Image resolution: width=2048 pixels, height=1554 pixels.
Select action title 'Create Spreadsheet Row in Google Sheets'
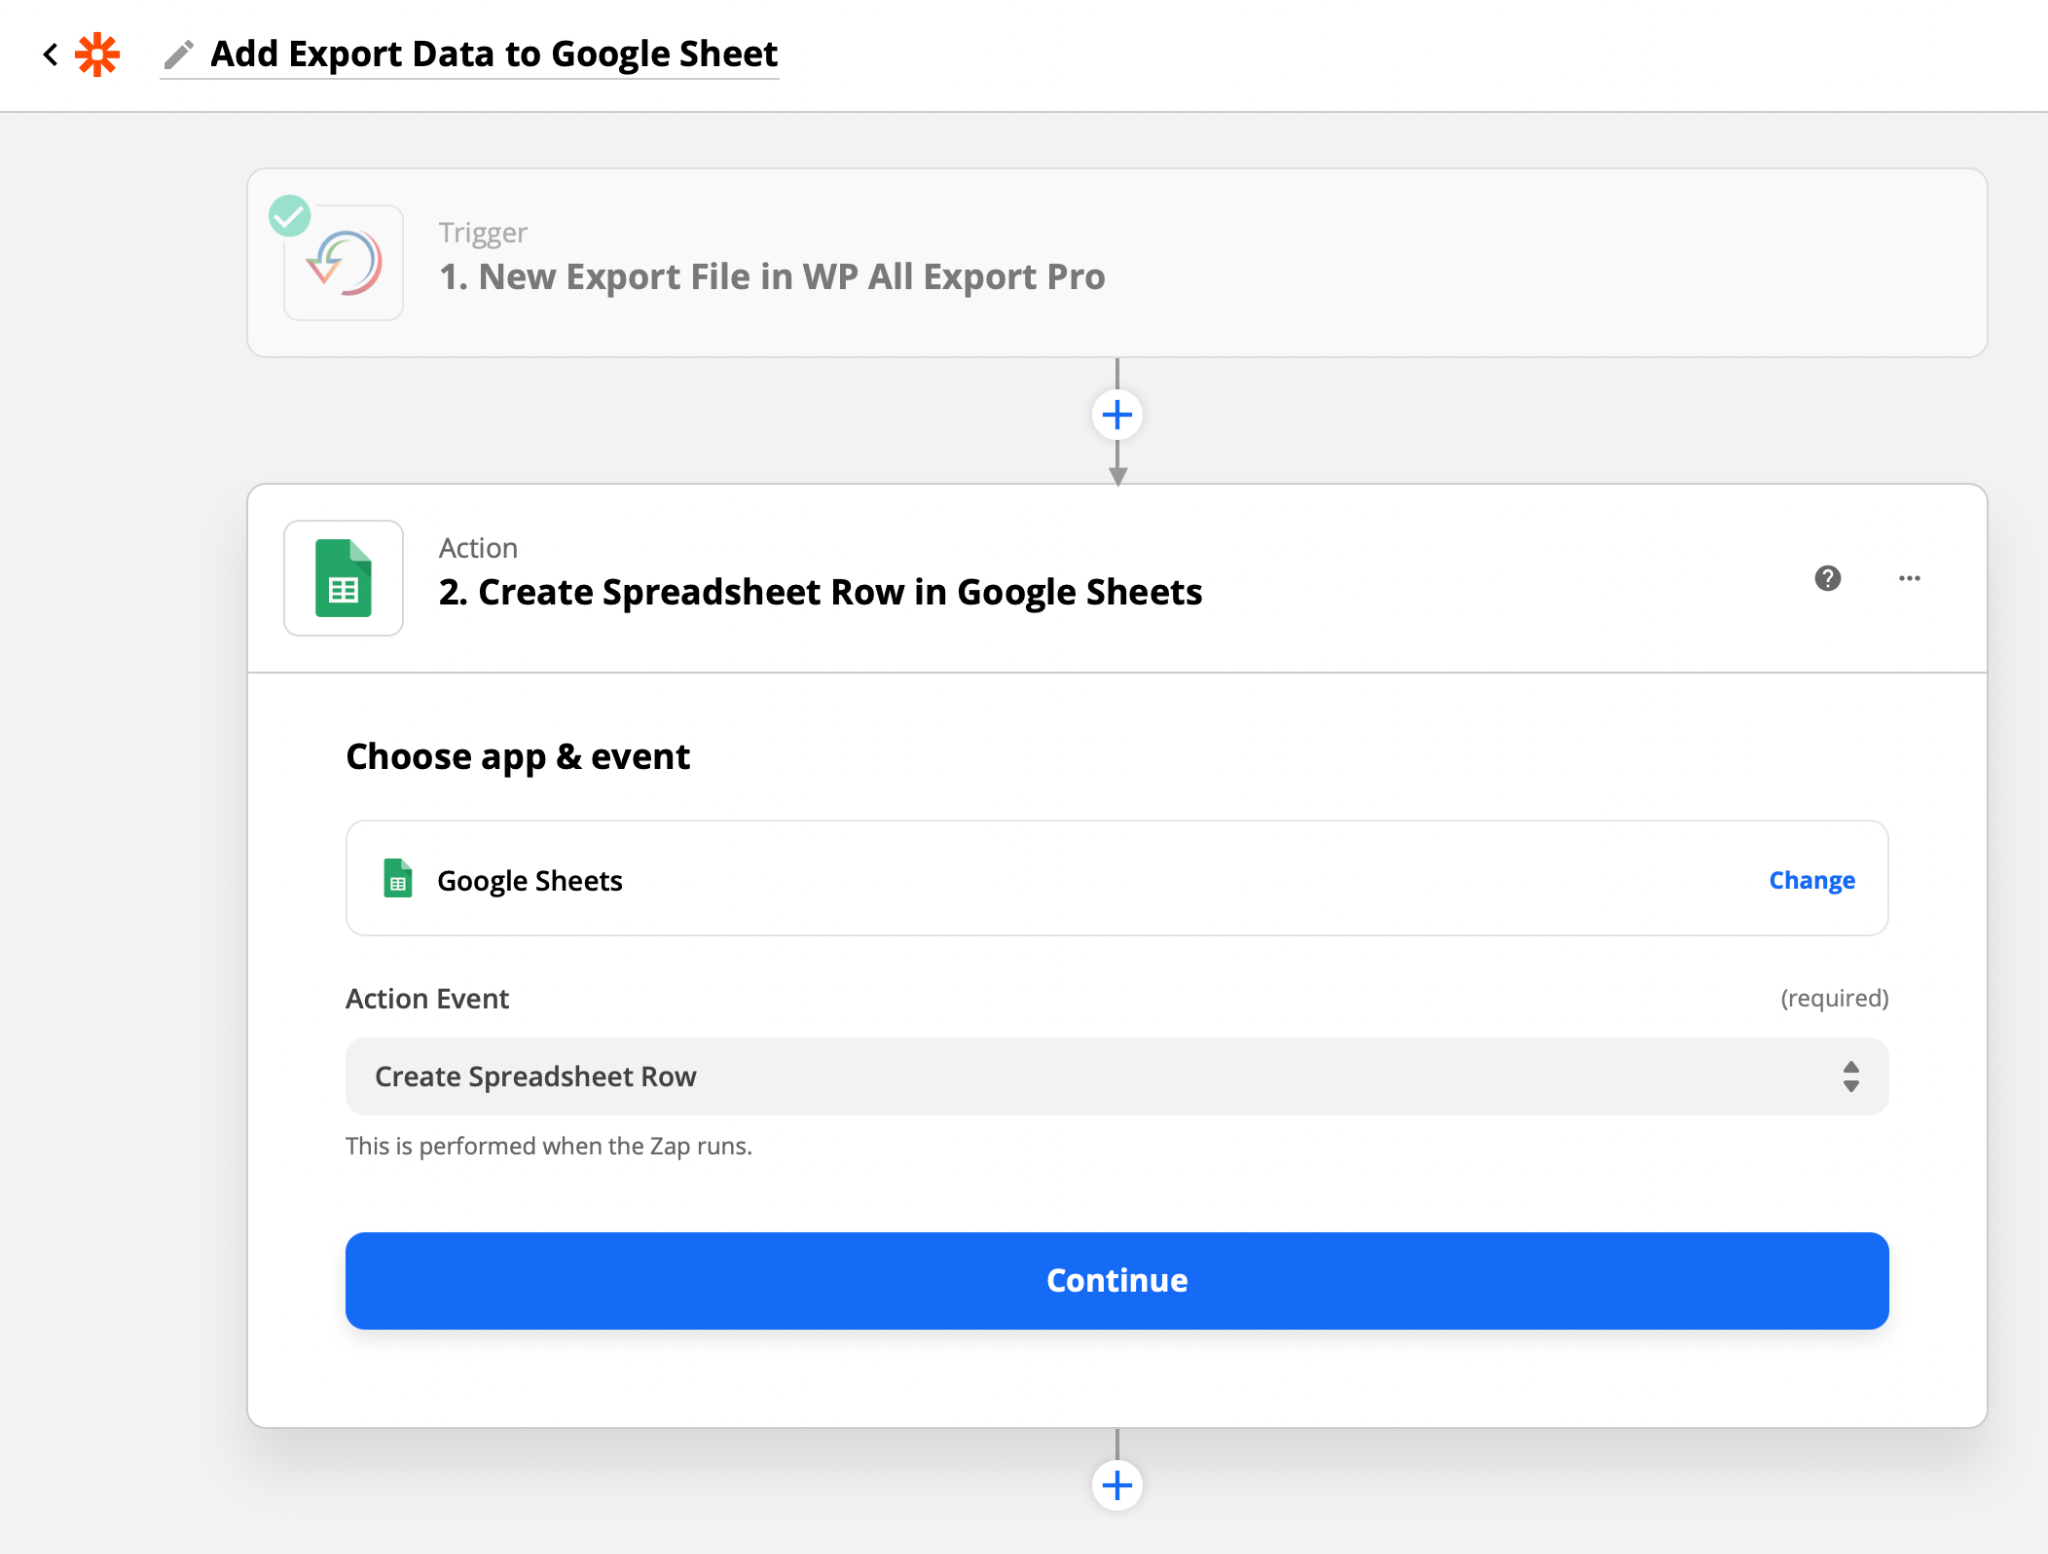(x=820, y=592)
